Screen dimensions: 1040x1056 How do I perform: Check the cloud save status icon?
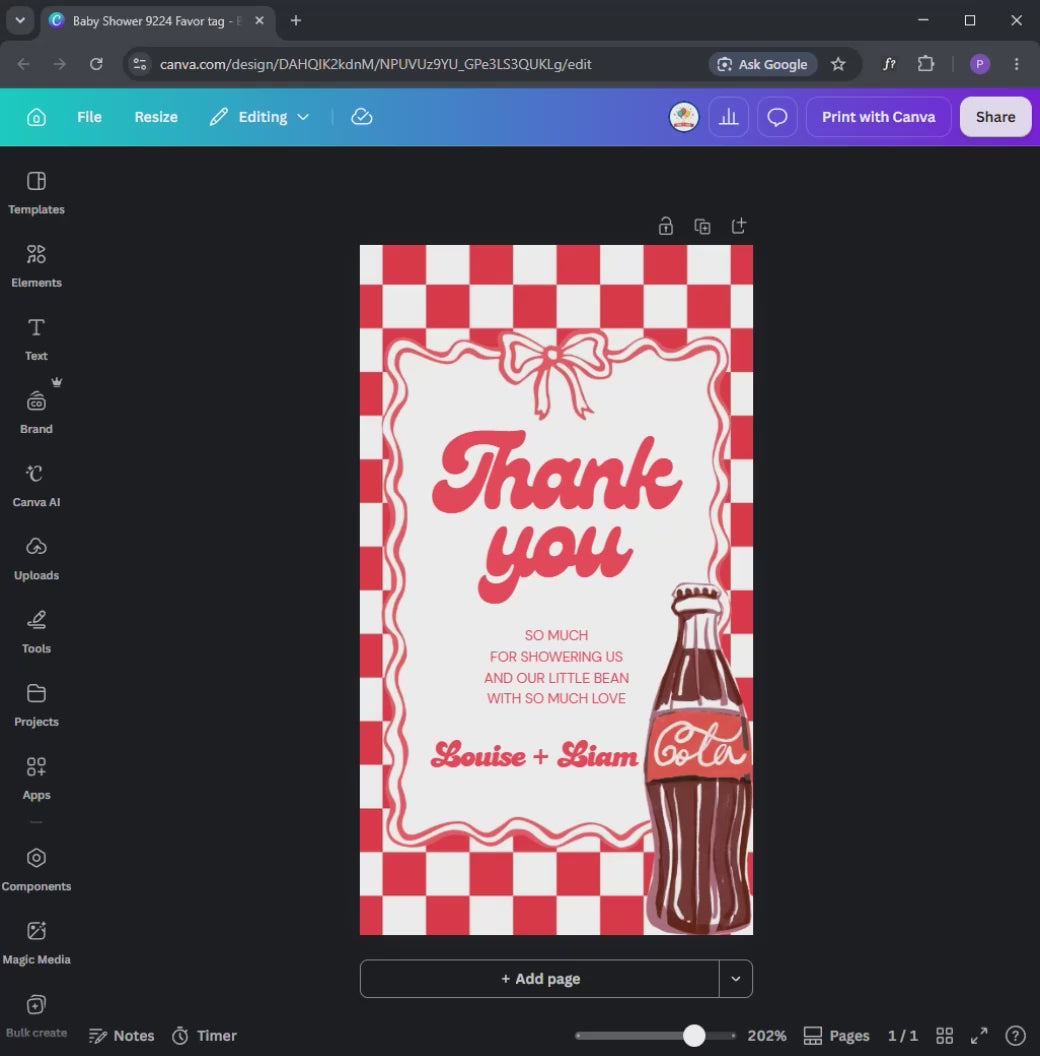click(362, 117)
